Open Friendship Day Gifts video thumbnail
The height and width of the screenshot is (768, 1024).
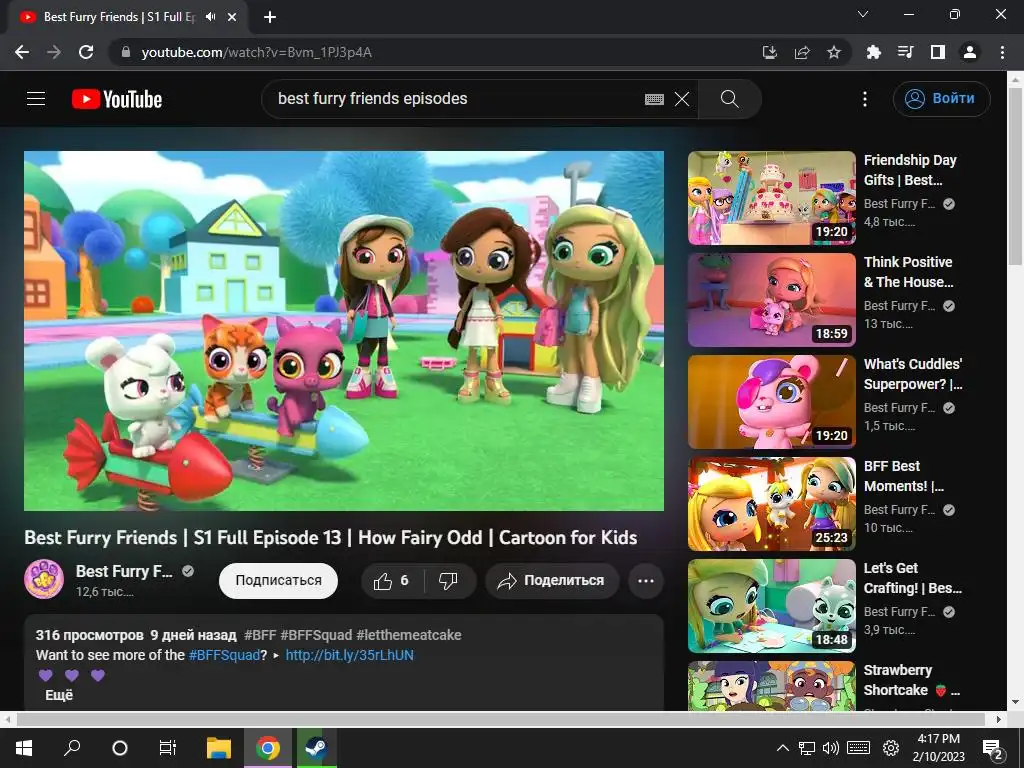tap(772, 198)
